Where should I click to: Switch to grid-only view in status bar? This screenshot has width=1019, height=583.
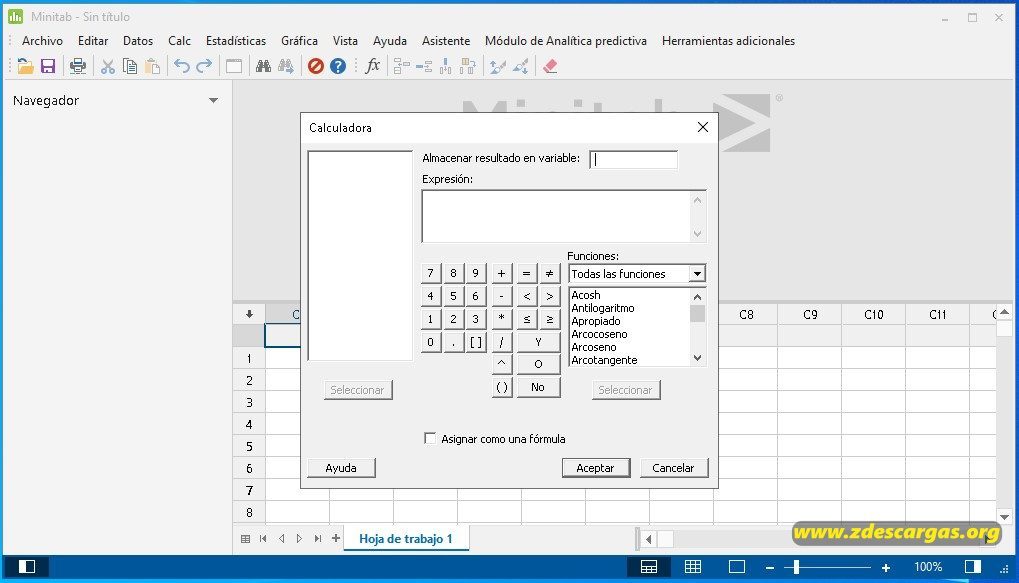pos(693,567)
